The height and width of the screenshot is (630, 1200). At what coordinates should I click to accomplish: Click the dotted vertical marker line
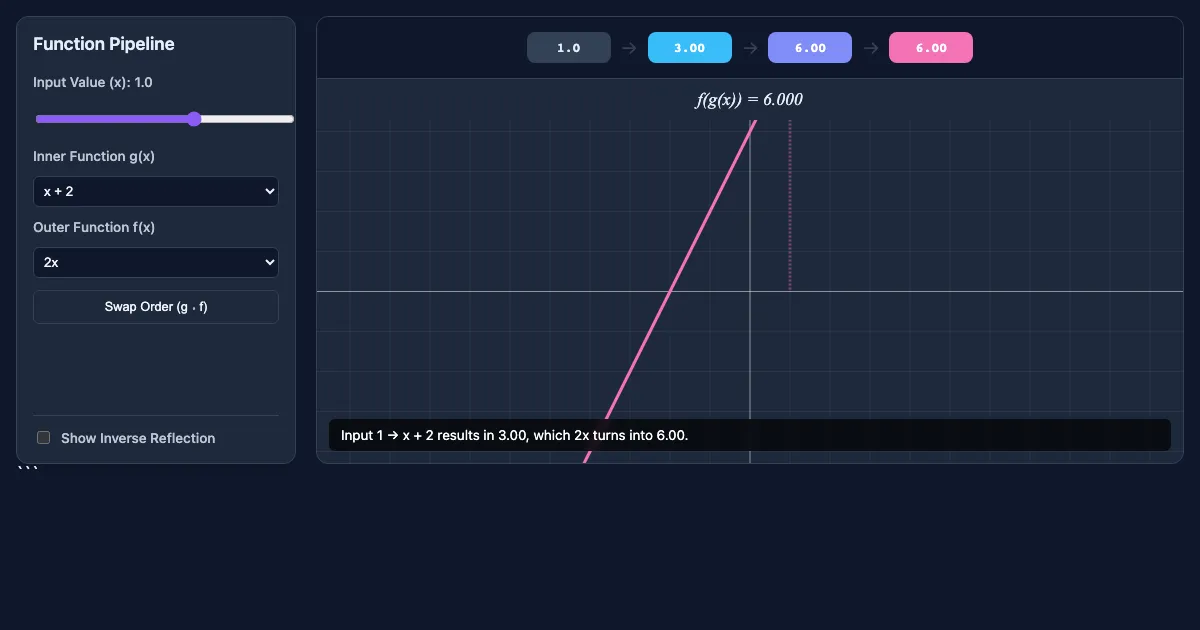790,205
